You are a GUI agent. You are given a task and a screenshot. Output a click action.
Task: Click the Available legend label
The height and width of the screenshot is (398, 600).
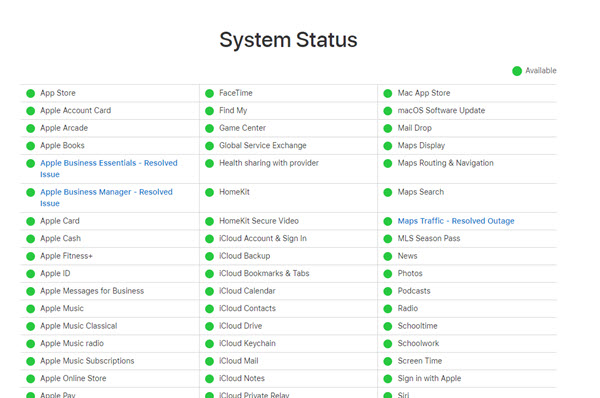pos(541,70)
